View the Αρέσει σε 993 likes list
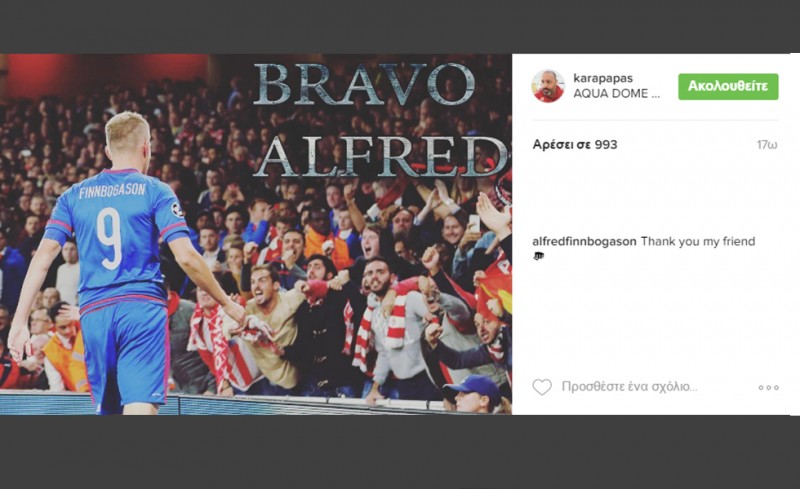800x489 pixels. [574, 144]
